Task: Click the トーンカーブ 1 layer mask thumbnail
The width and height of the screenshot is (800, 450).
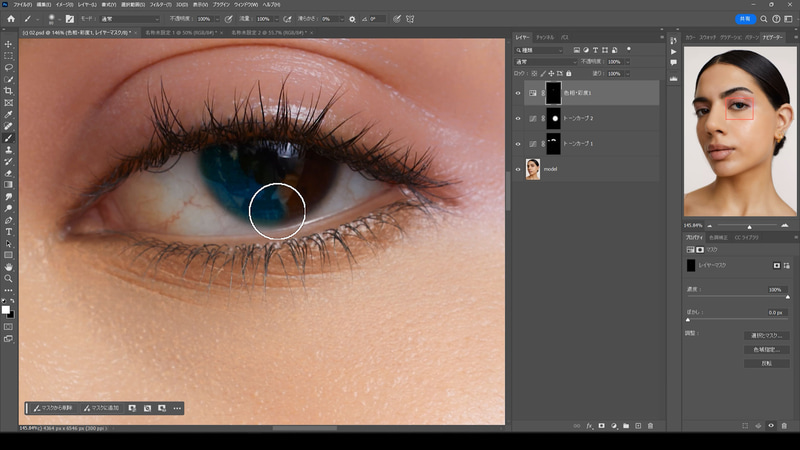Action: point(553,143)
